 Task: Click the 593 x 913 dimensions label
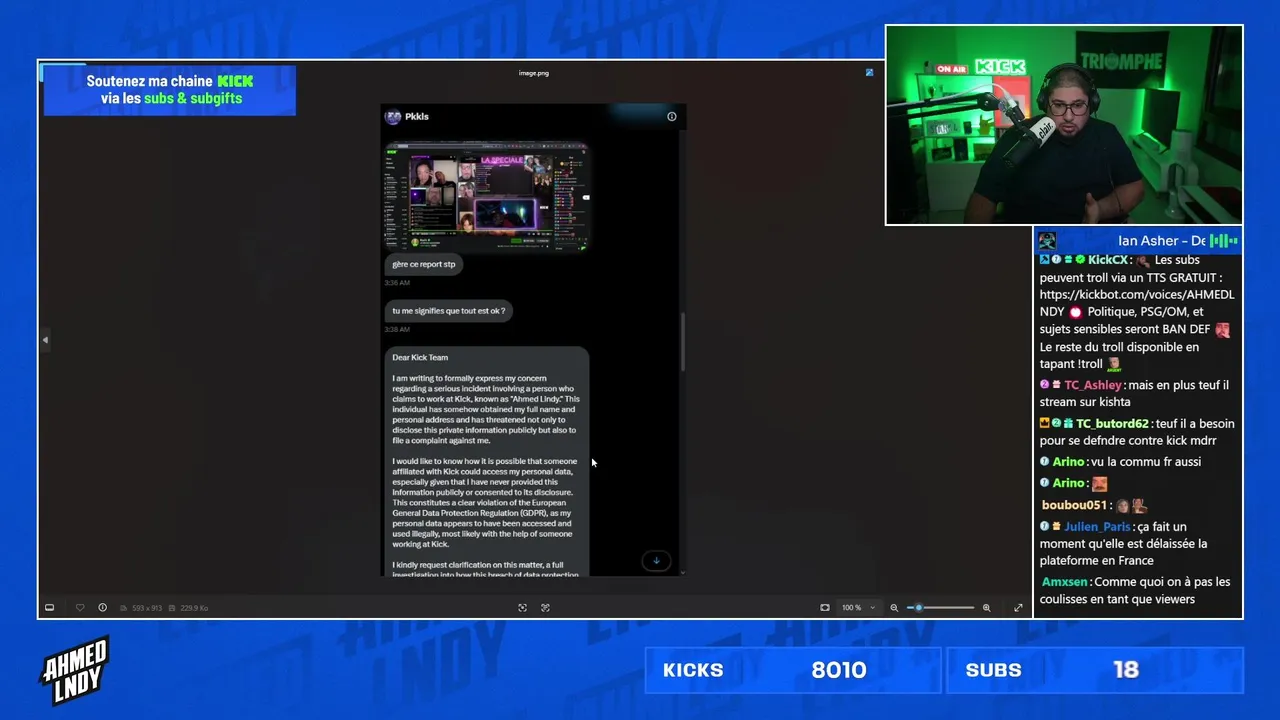146,608
